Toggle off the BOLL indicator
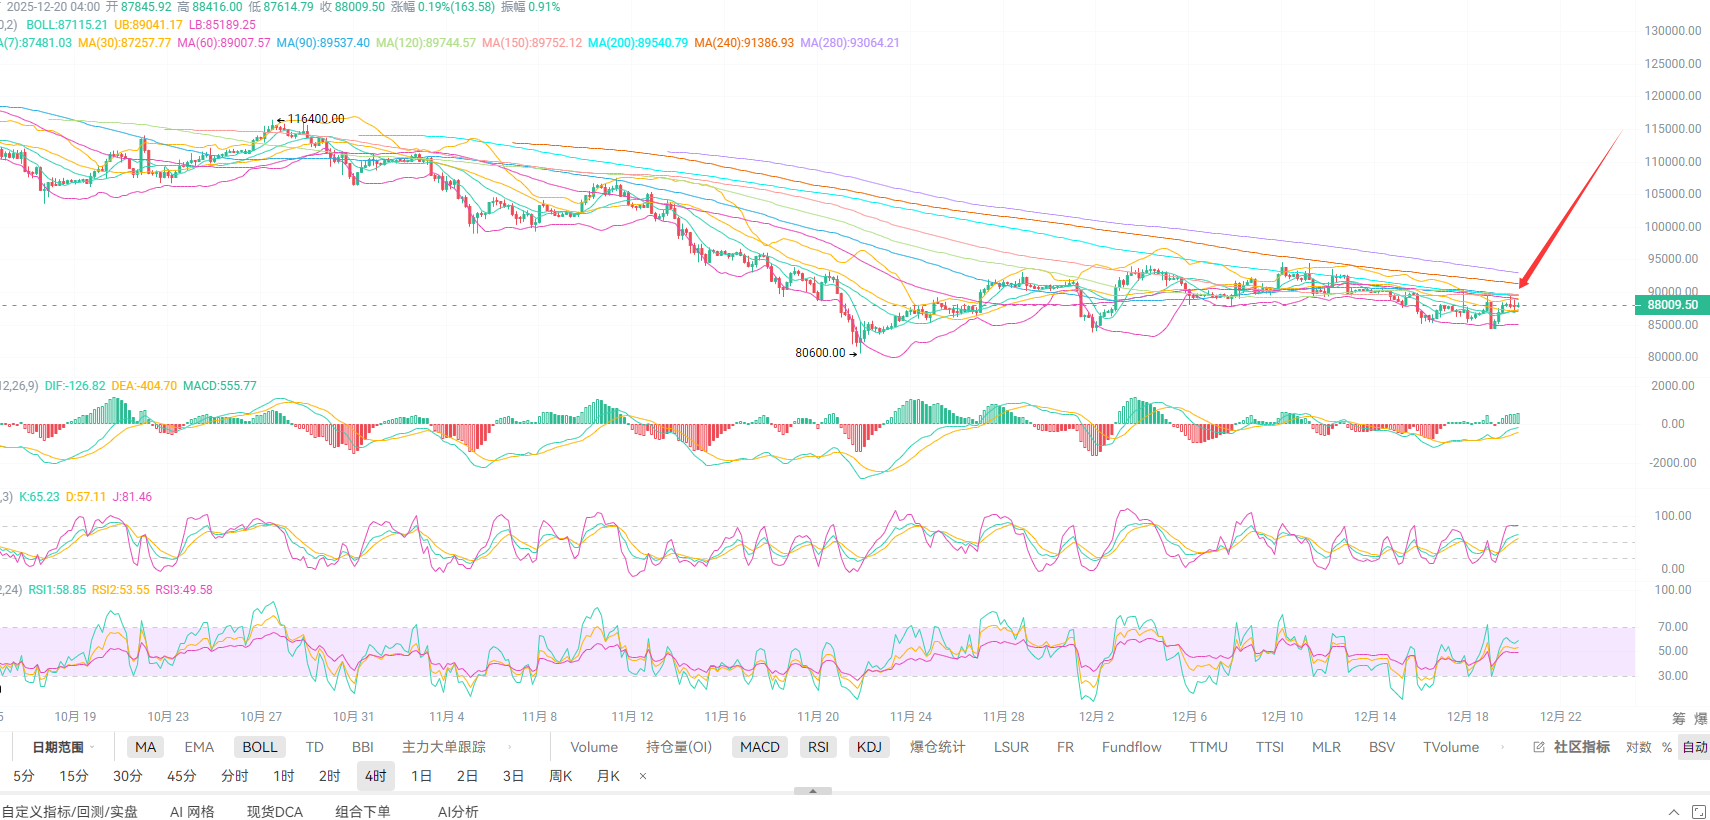 (x=260, y=747)
